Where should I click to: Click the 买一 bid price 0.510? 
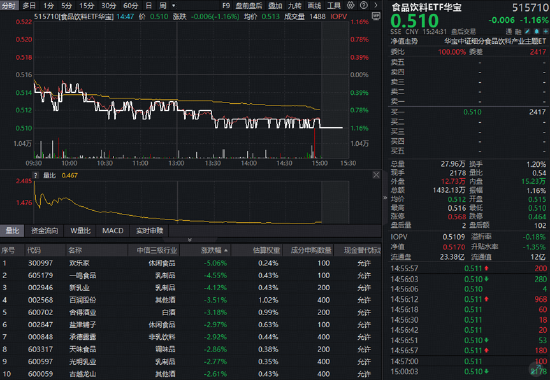click(x=472, y=112)
